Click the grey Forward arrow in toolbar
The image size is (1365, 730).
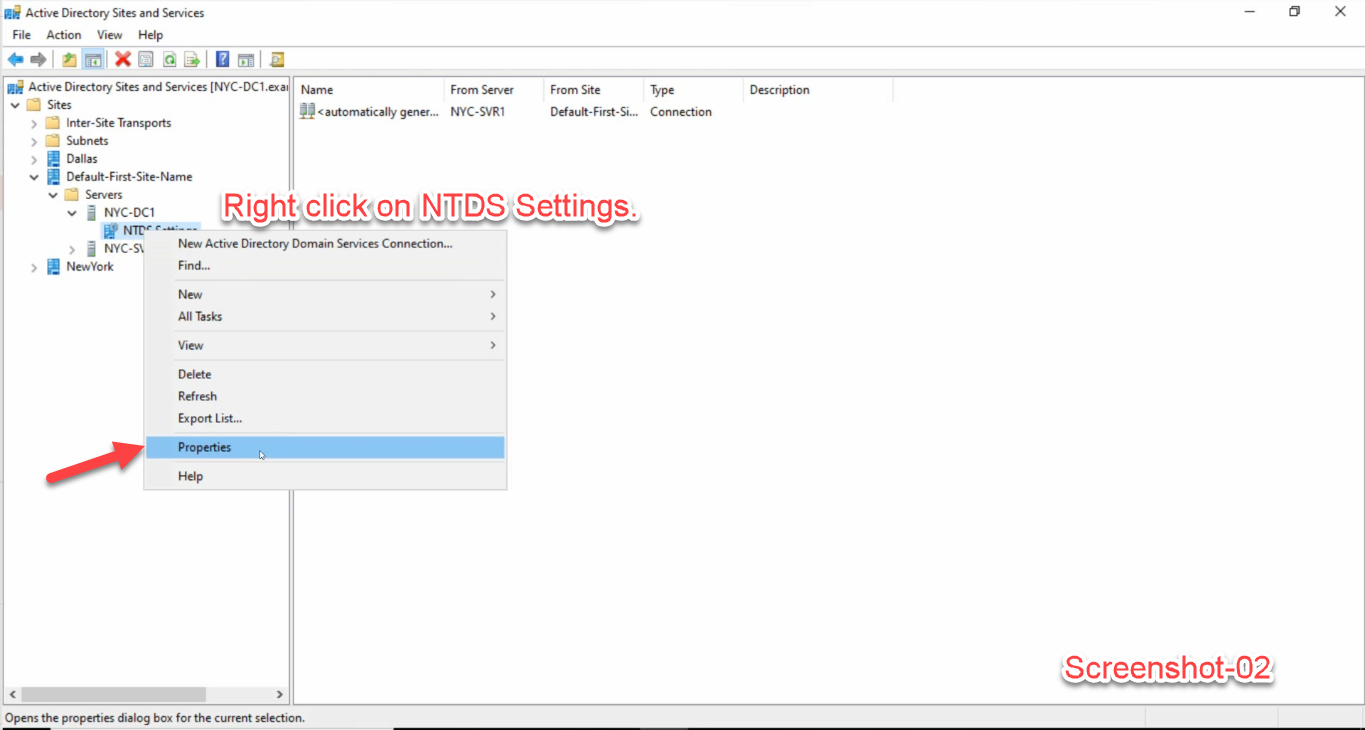click(x=38, y=60)
